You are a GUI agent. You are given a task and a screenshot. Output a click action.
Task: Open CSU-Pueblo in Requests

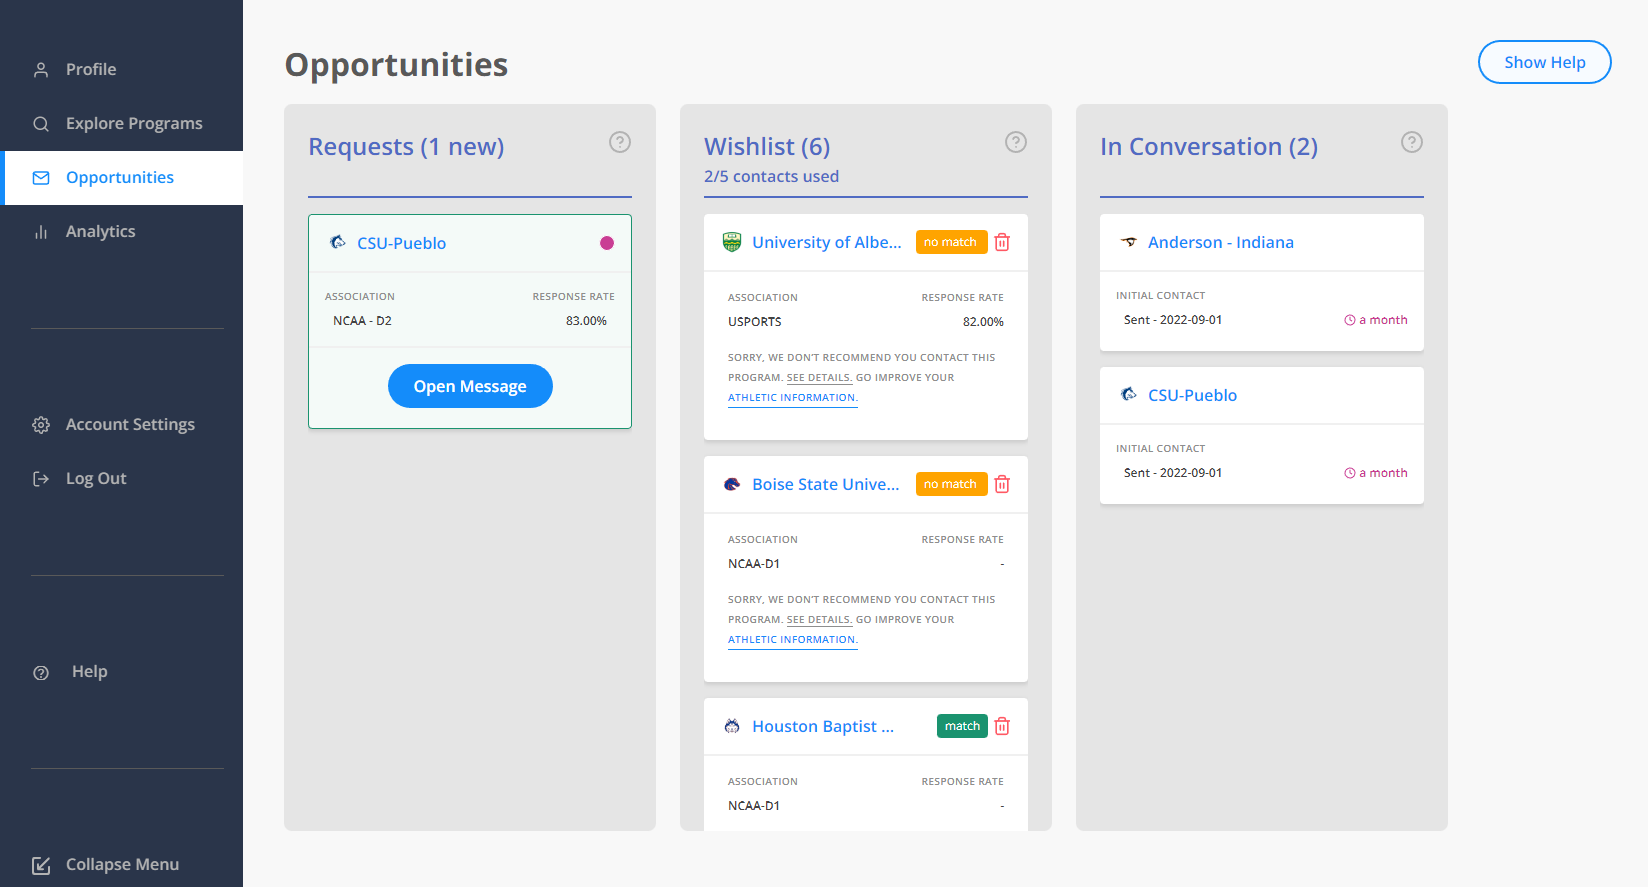click(401, 243)
